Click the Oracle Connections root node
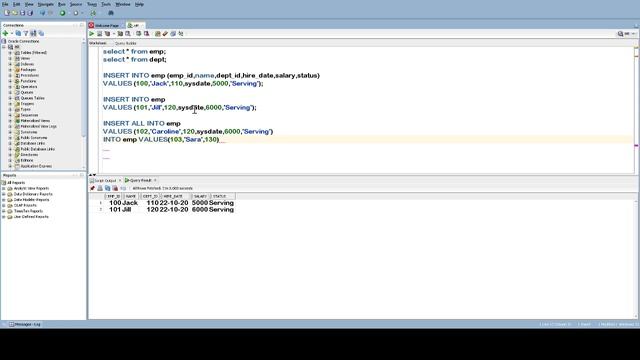Screen dimensions: 640x360 (x=24, y=41)
